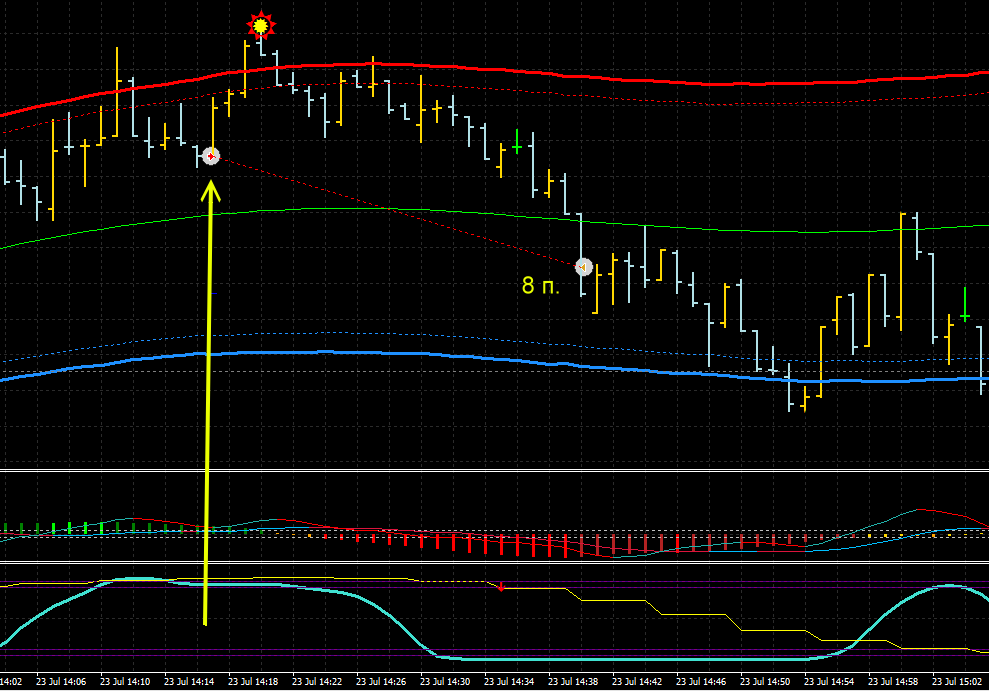989x692 pixels.
Task: Click the yellow '8 п.' text label
Action: (541, 285)
